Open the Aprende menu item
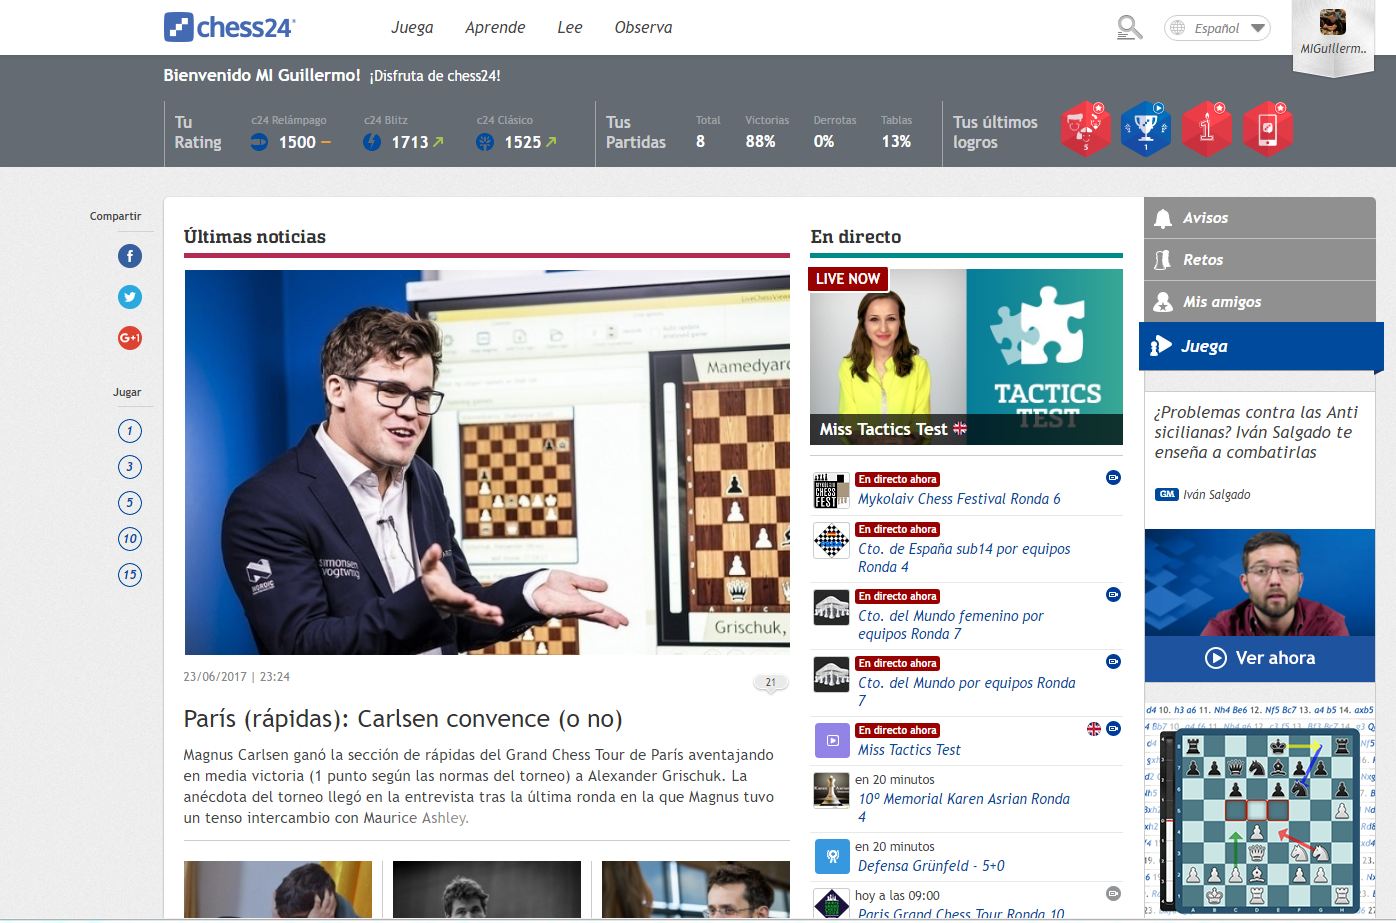The width and height of the screenshot is (1396, 923). point(495,28)
